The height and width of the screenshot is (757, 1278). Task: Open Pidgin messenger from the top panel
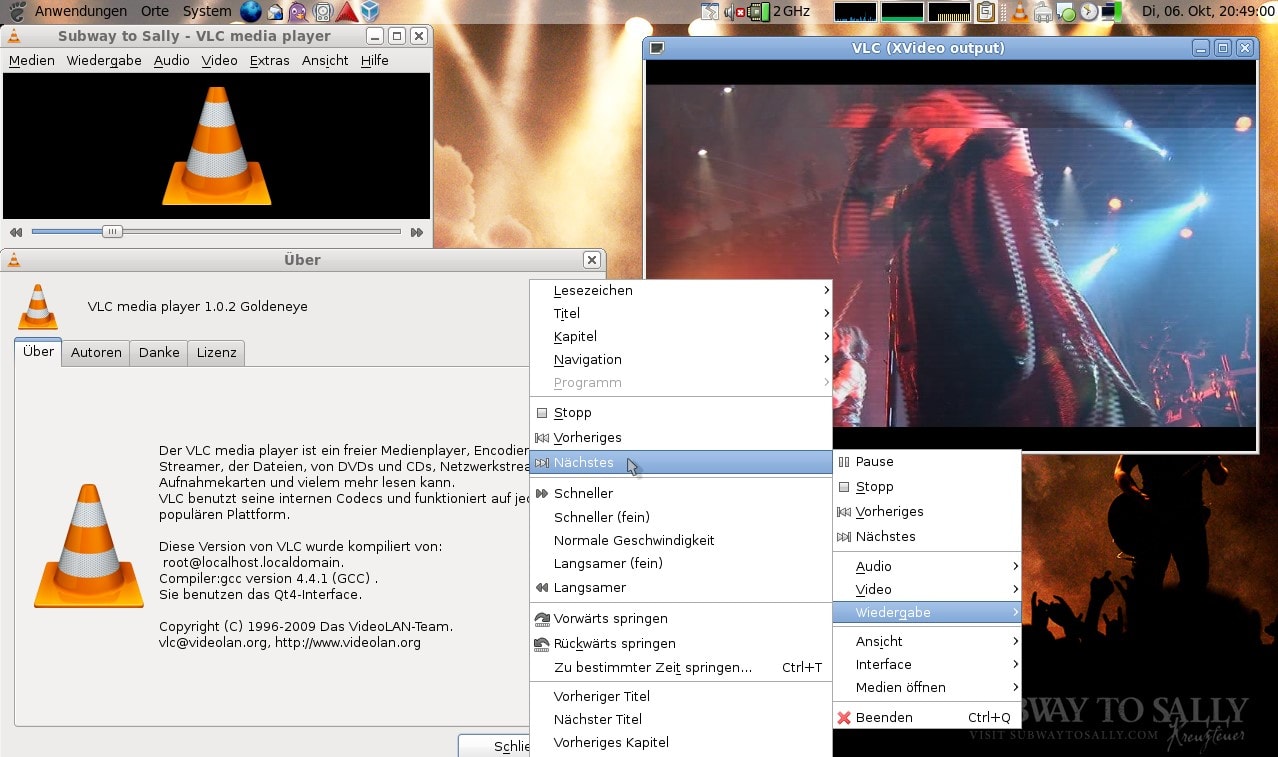click(298, 11)
